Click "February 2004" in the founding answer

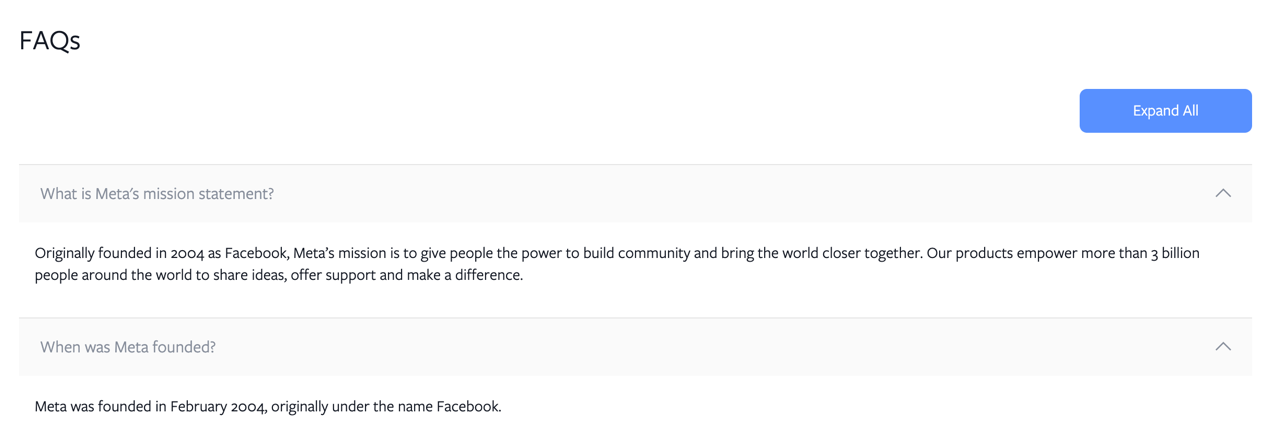pyautogui.click(x=218, y=407)
